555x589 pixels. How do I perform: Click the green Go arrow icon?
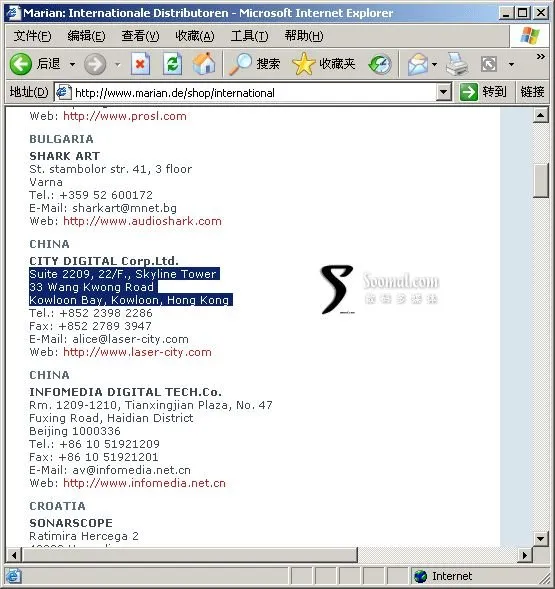tap(469, 92)
